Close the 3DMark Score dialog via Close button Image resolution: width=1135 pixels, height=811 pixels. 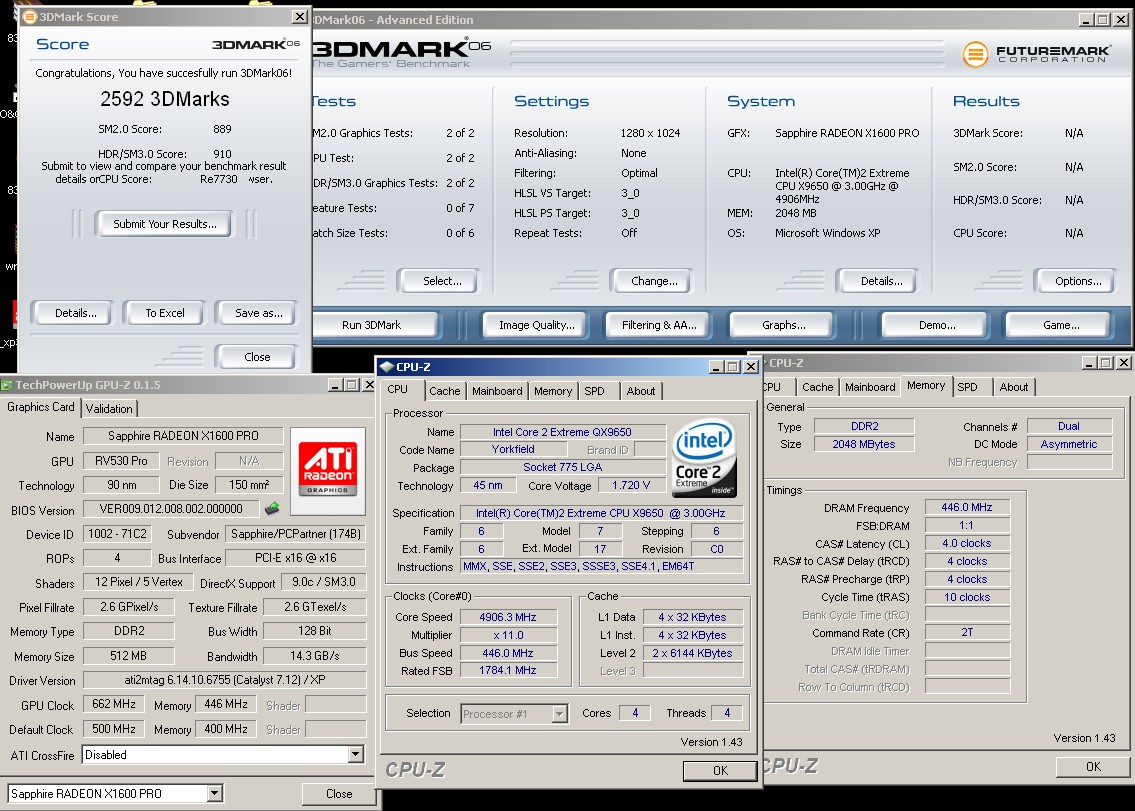pos(257,357)
